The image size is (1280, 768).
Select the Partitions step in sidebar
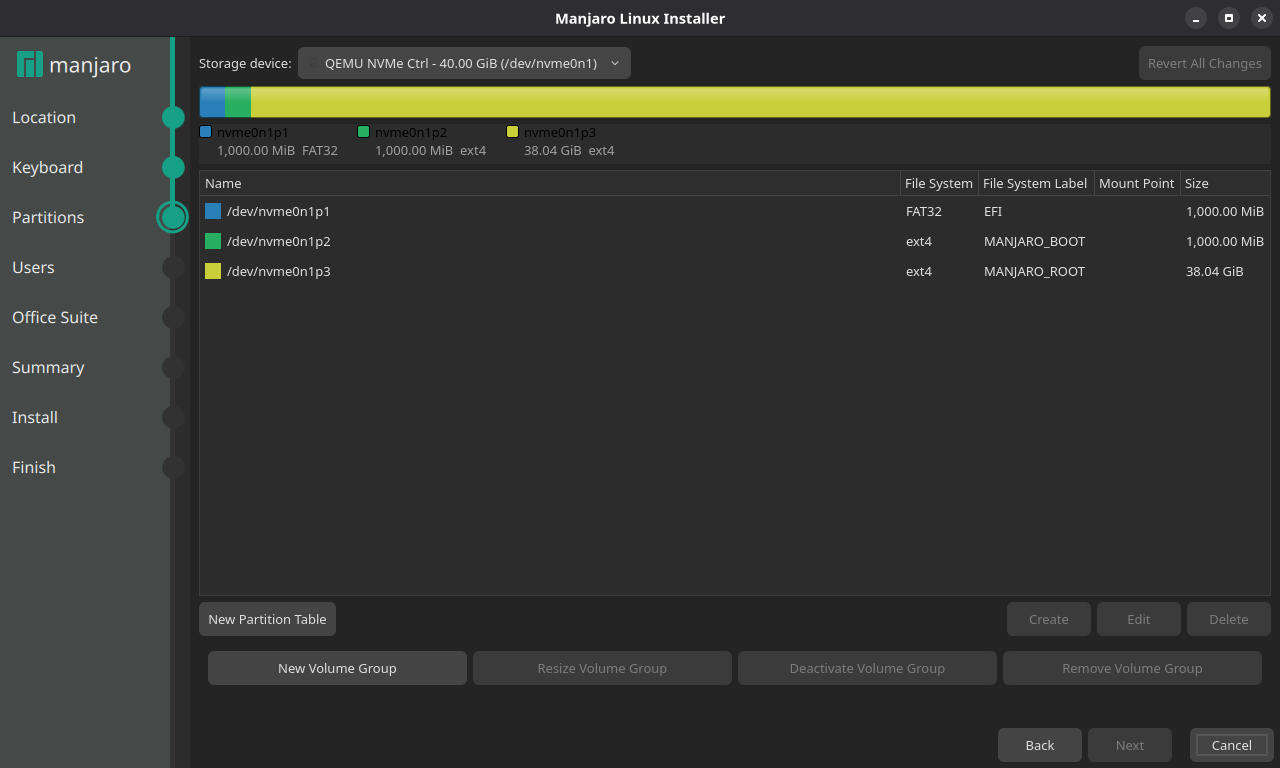point(48,218)
